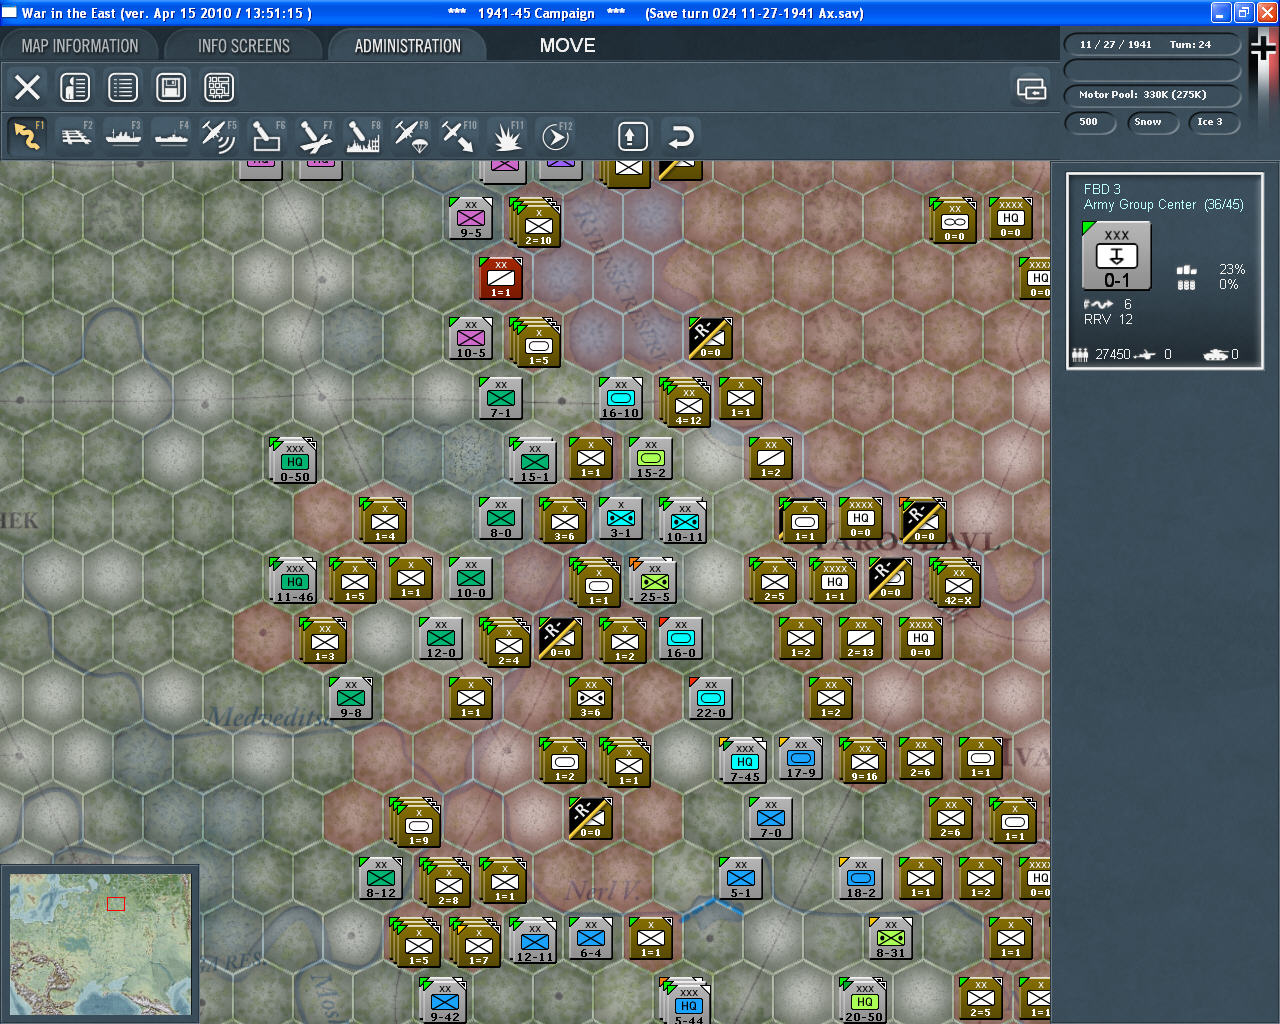Viewport: 1280px width, 1024px height.
Task: Select the F4 Amphibious Transport mode icon
Action: [172, 136]
